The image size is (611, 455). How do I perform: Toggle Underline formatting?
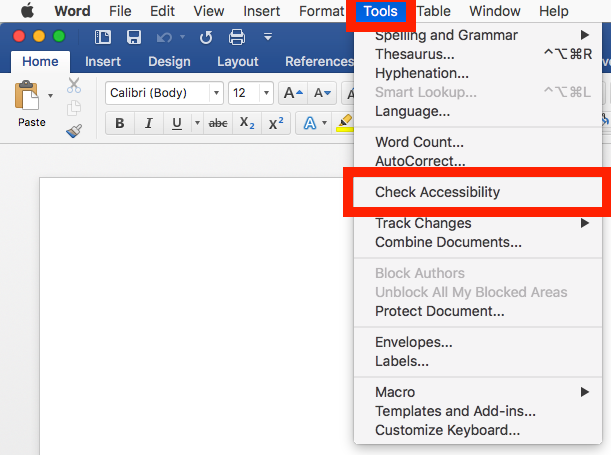pyautogui.click(x=177, y=123)
